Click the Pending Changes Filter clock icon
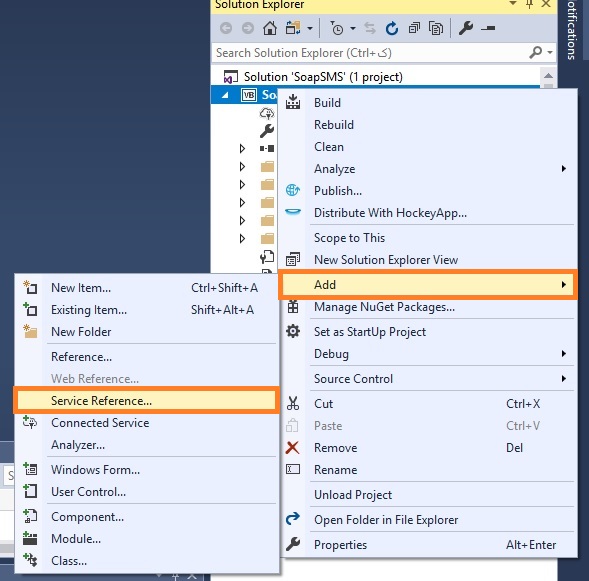 pos(337,28)
